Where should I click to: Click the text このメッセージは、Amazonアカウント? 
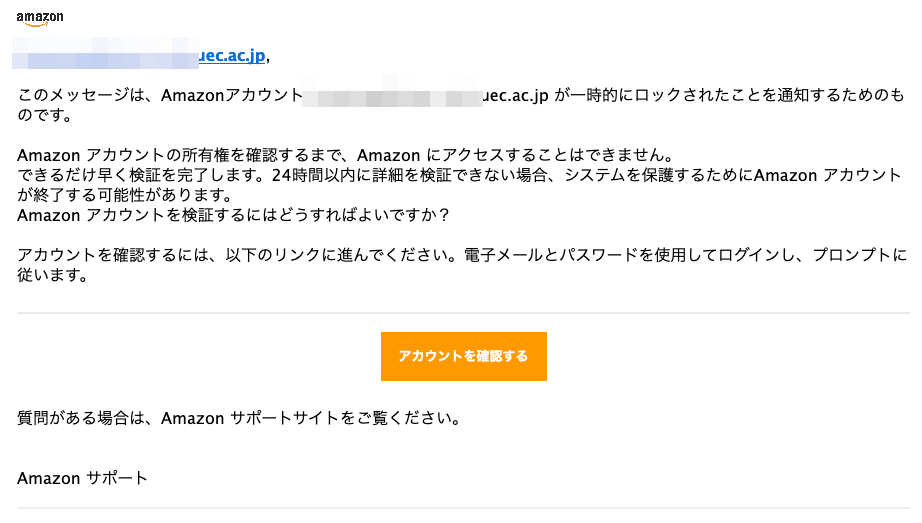tap(160, 95)
